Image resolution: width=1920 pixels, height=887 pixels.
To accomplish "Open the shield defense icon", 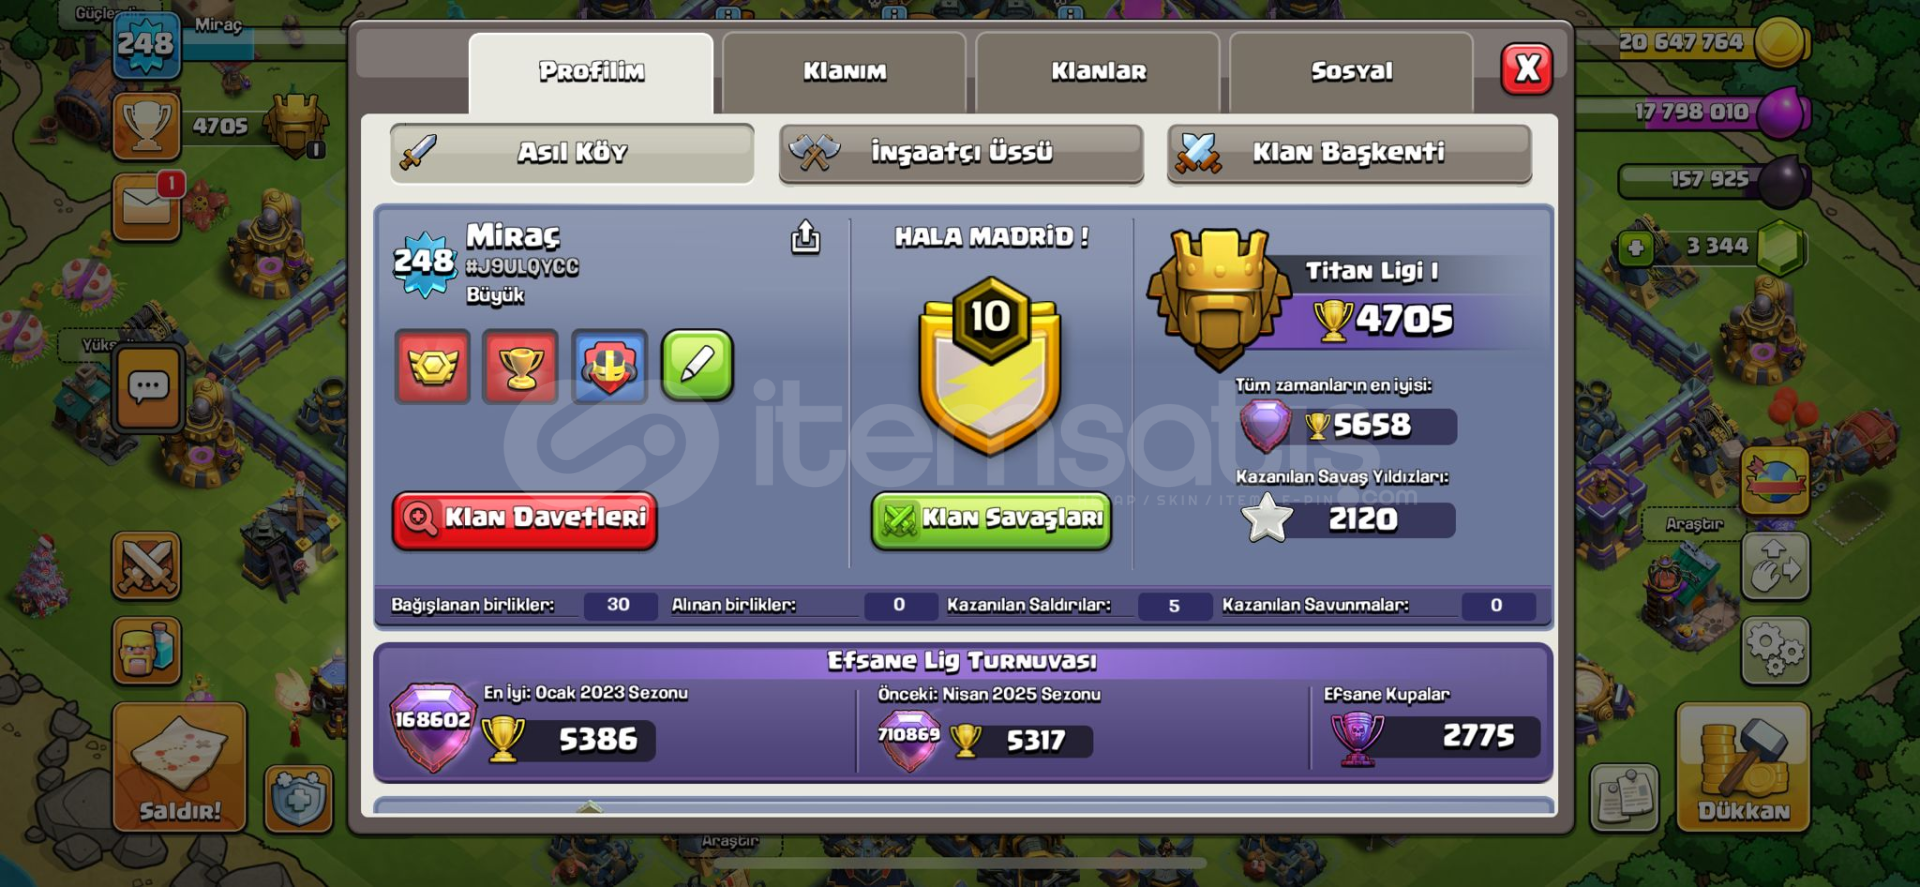I will [298, 799].
